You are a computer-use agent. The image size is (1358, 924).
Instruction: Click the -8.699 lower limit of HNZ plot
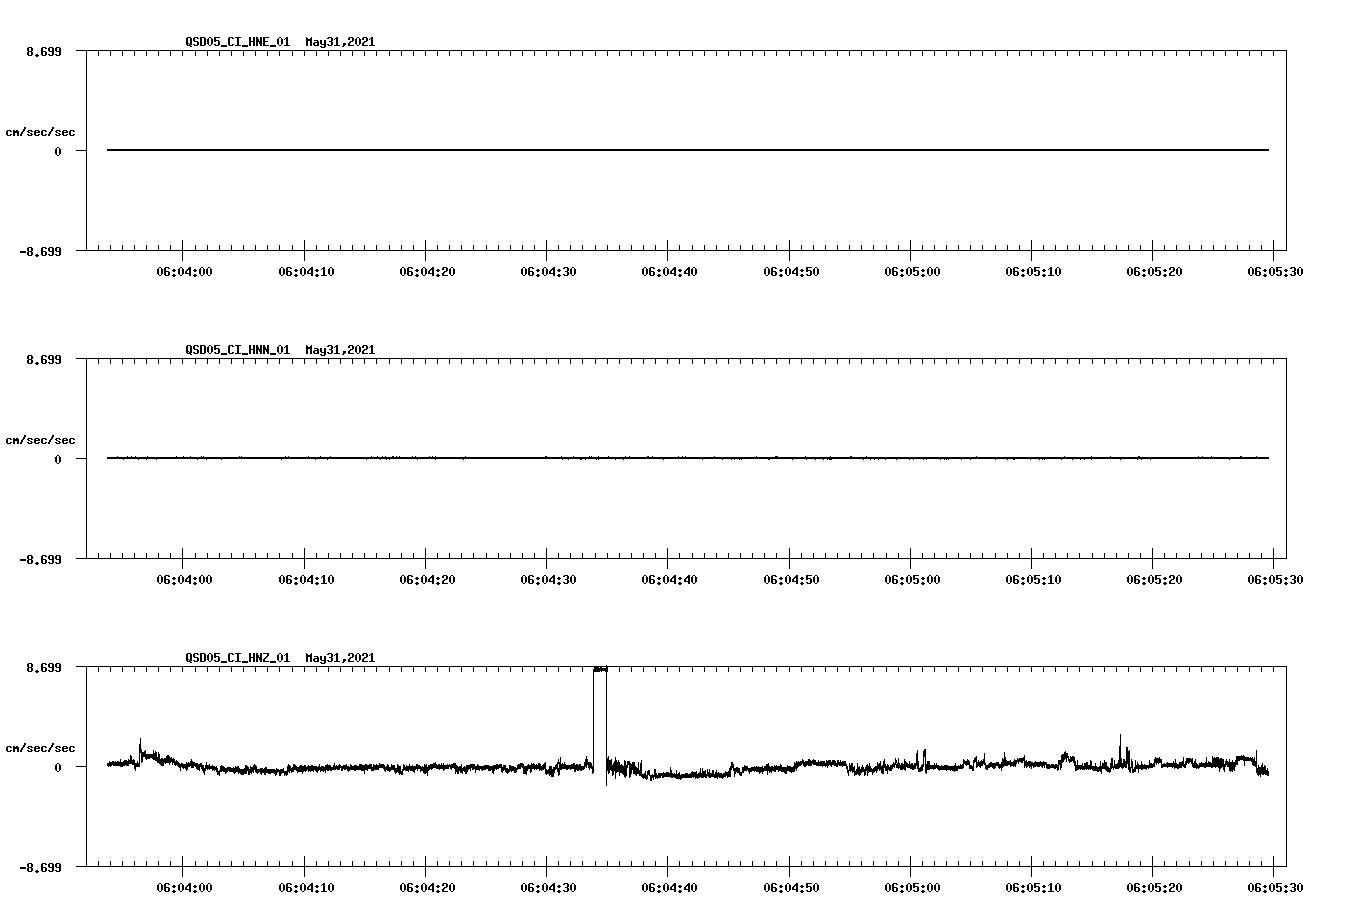[x=40, y=868]
